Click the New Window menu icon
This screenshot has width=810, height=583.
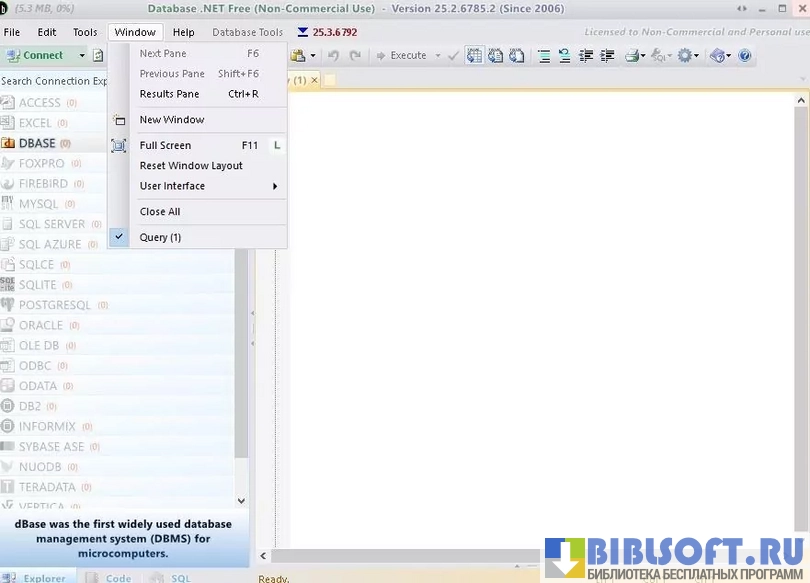[x=119, y=120]
